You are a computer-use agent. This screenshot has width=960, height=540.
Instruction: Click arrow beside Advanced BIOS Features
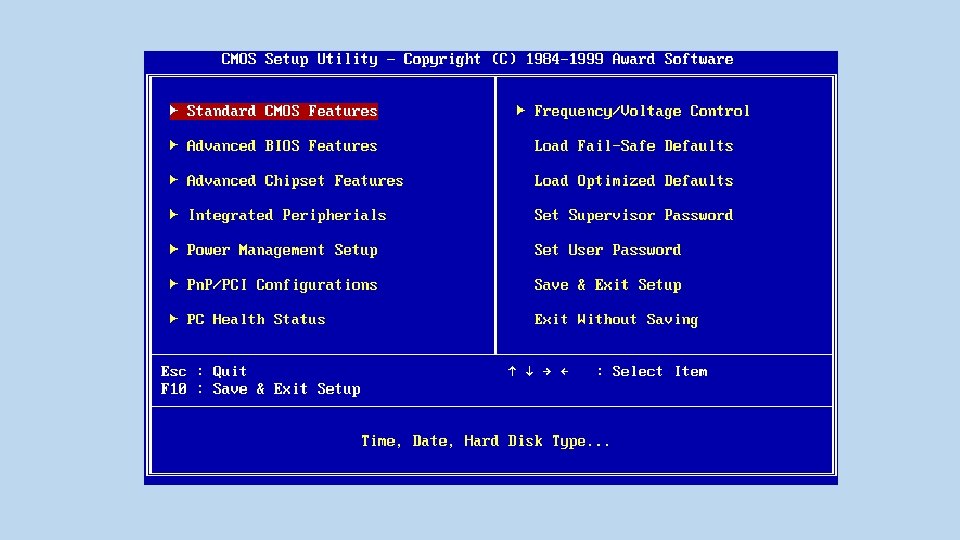click(x=174, y=145)
